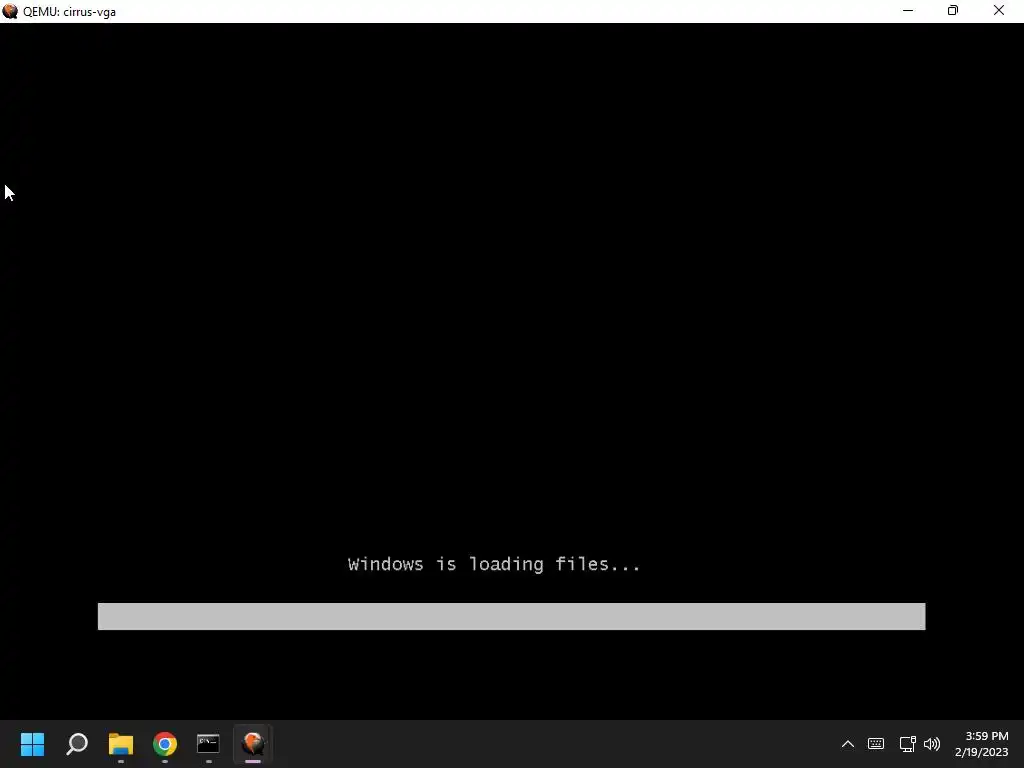
Task: Show hidden system tray icons
Action: (848, 744)
